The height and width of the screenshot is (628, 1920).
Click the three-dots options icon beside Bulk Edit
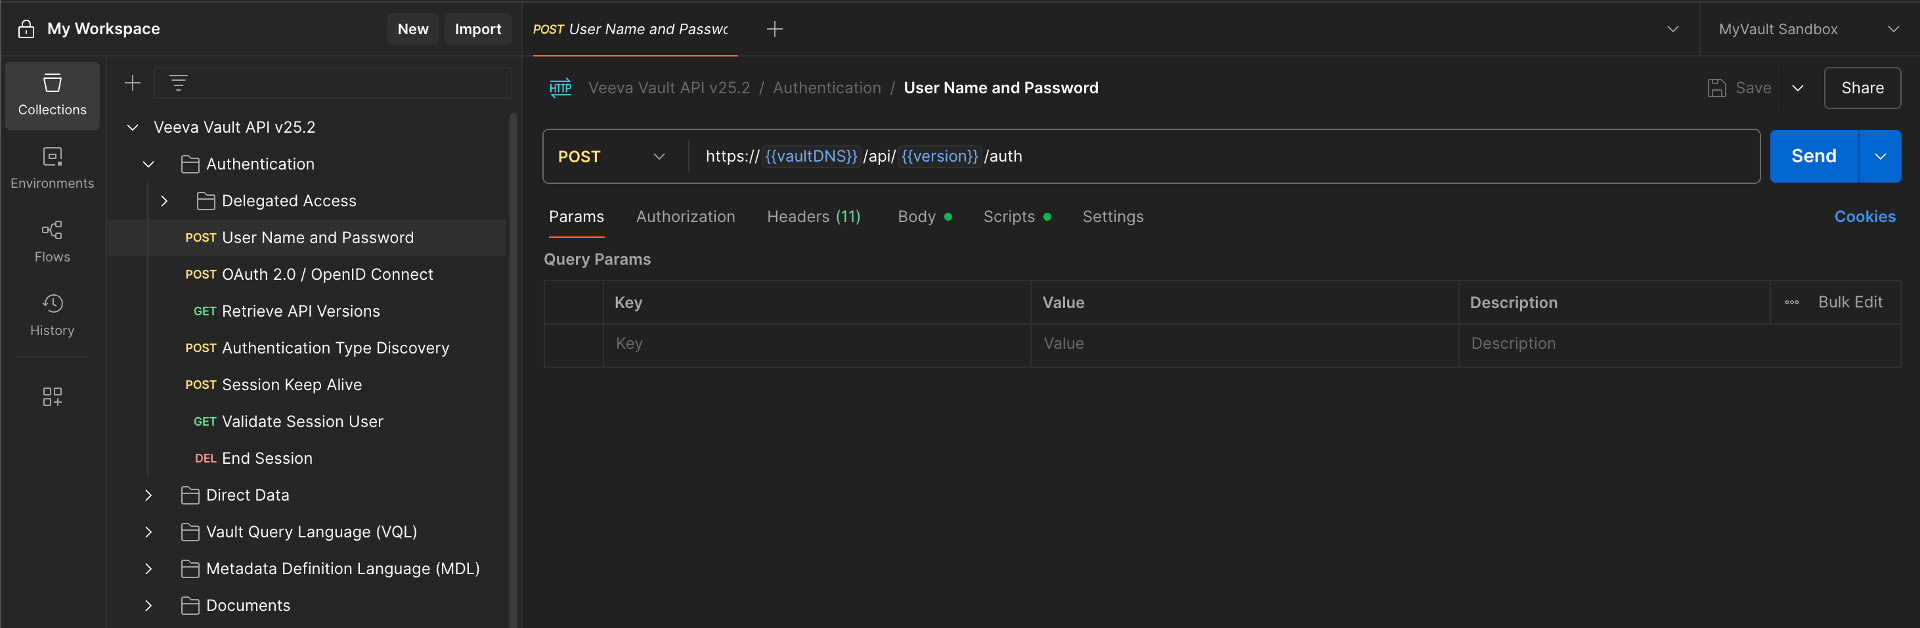point(1791,302)
